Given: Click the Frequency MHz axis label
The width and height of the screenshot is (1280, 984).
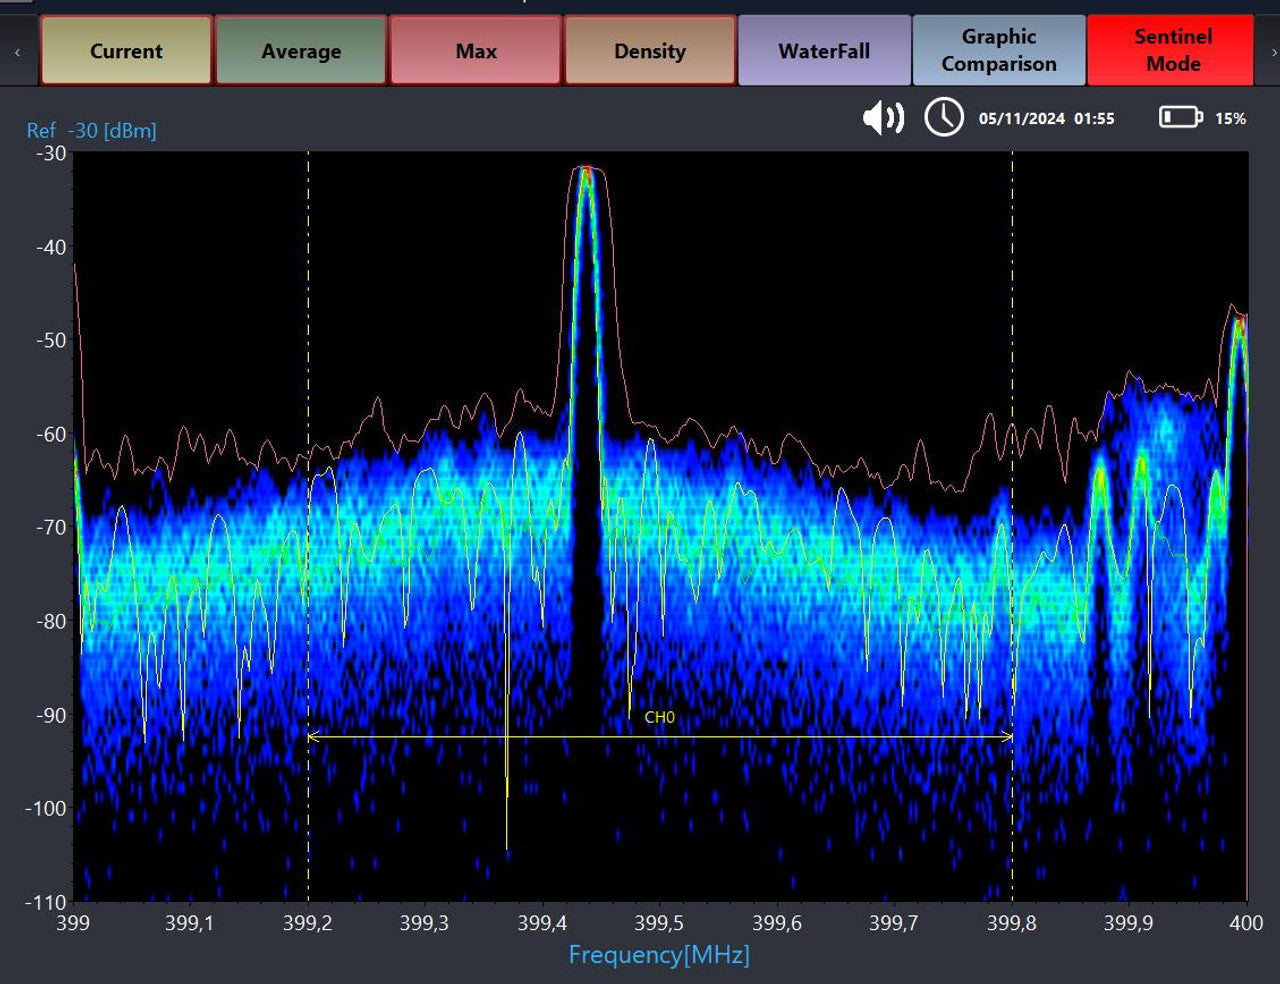Looking at the screenshot, I should [x=659, y=955].
